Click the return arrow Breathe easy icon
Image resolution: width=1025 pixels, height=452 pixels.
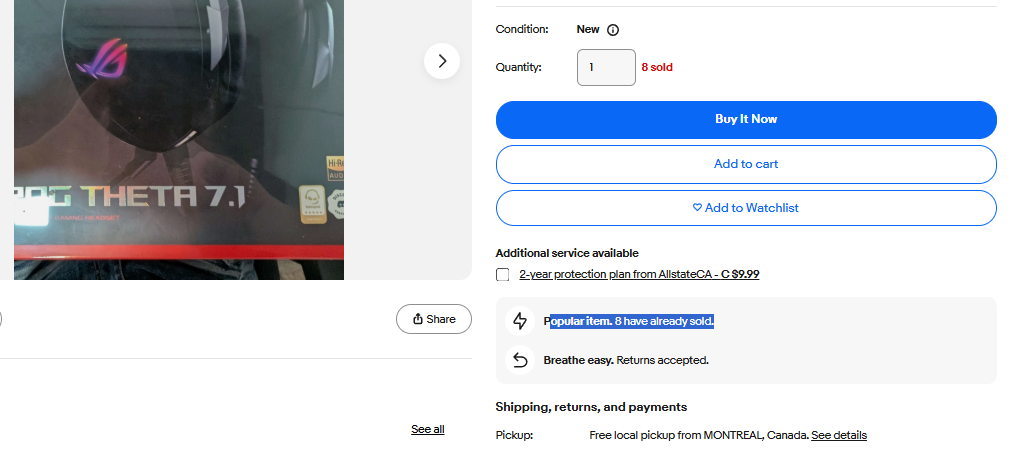[520, 360]
